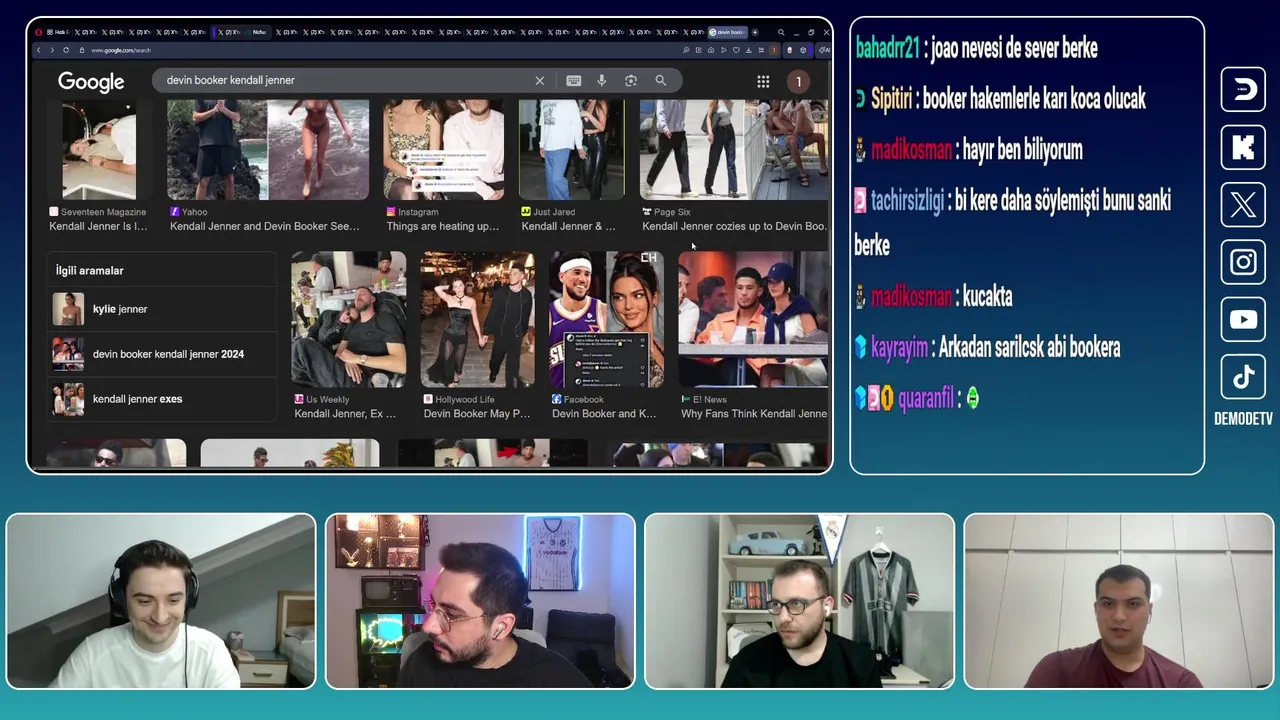Open the TikTok icon in the stream sidebar

point(1243,377)
